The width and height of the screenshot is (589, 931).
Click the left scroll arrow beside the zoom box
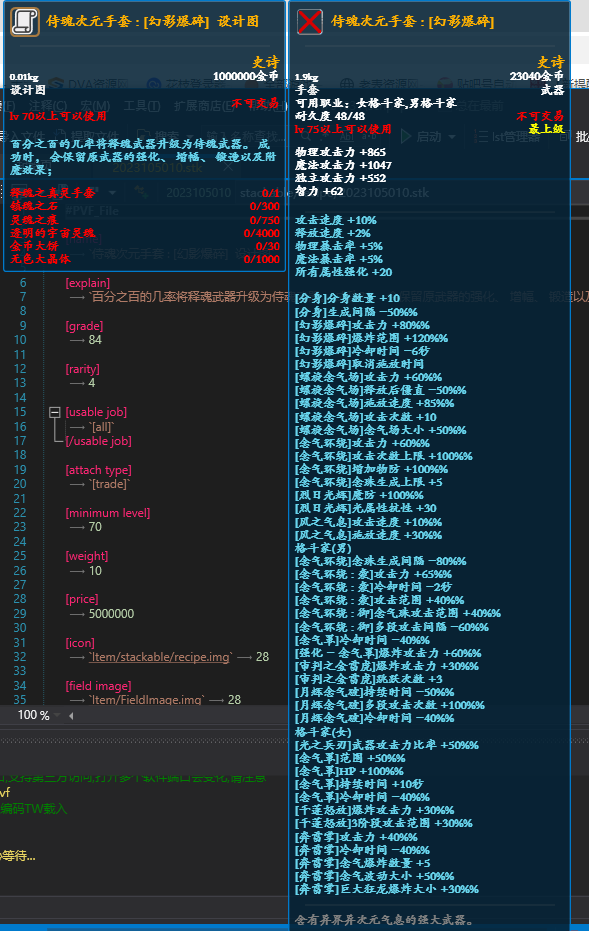click(x=71, y=715)
